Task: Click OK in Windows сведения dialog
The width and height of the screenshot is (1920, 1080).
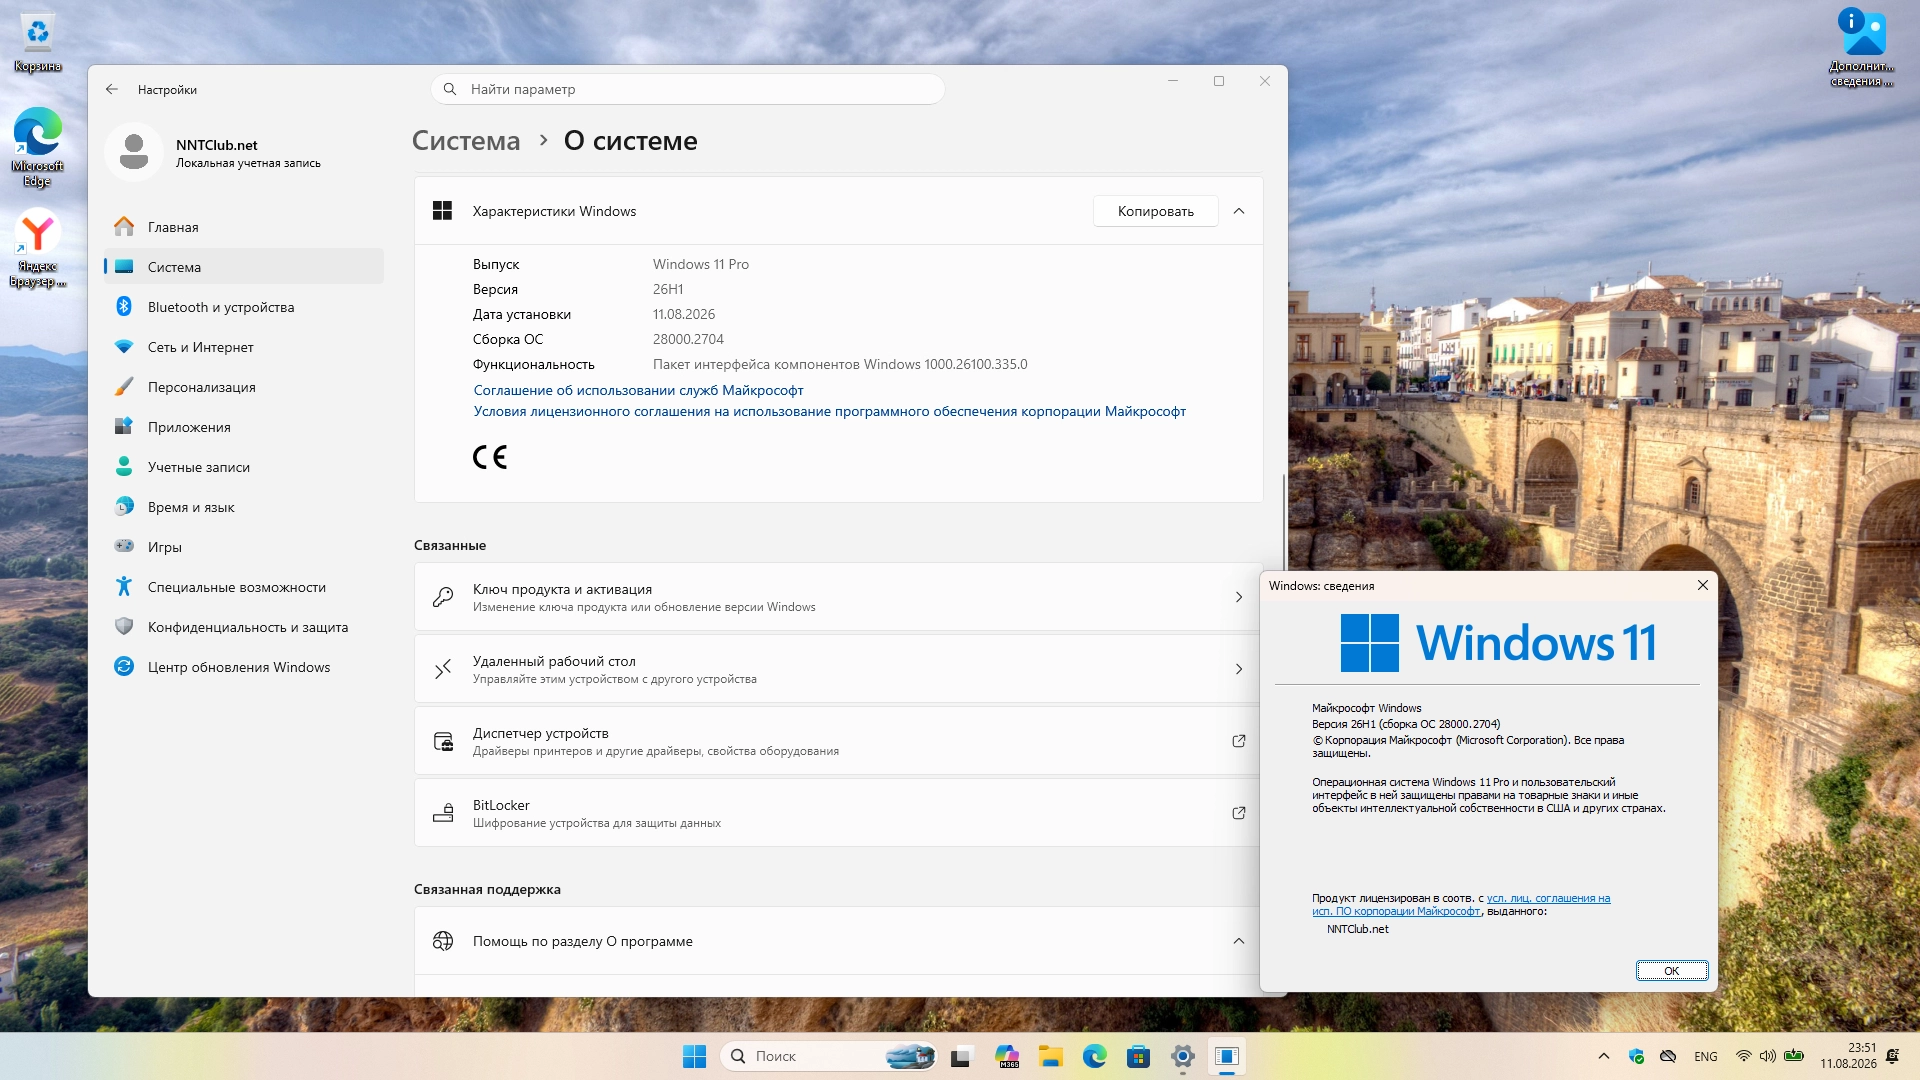Action: 1671,971
